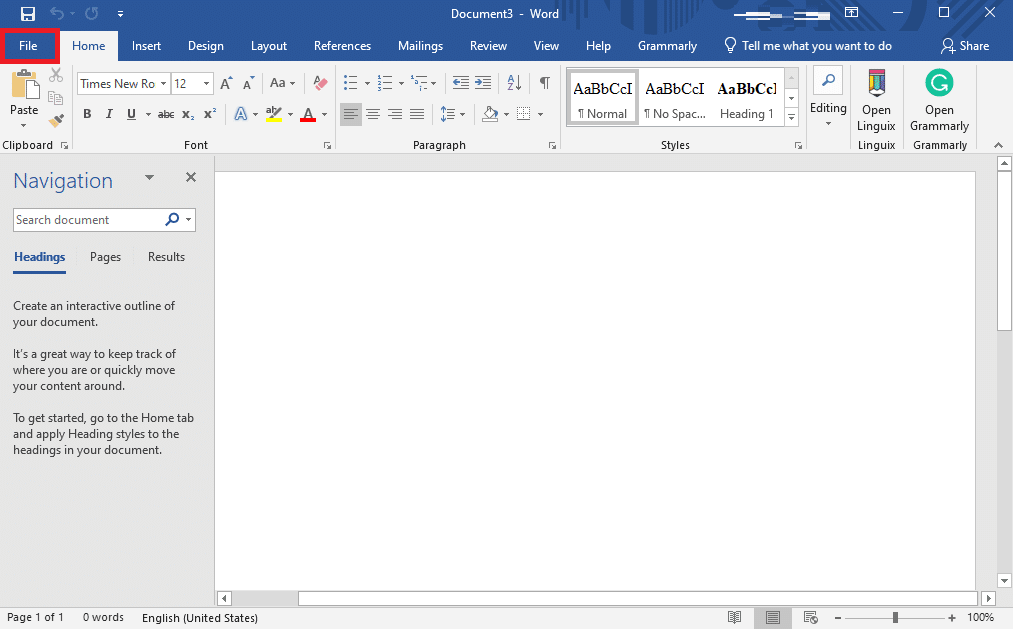
Task: Open the File tab
Action: (x=28, y=46)
